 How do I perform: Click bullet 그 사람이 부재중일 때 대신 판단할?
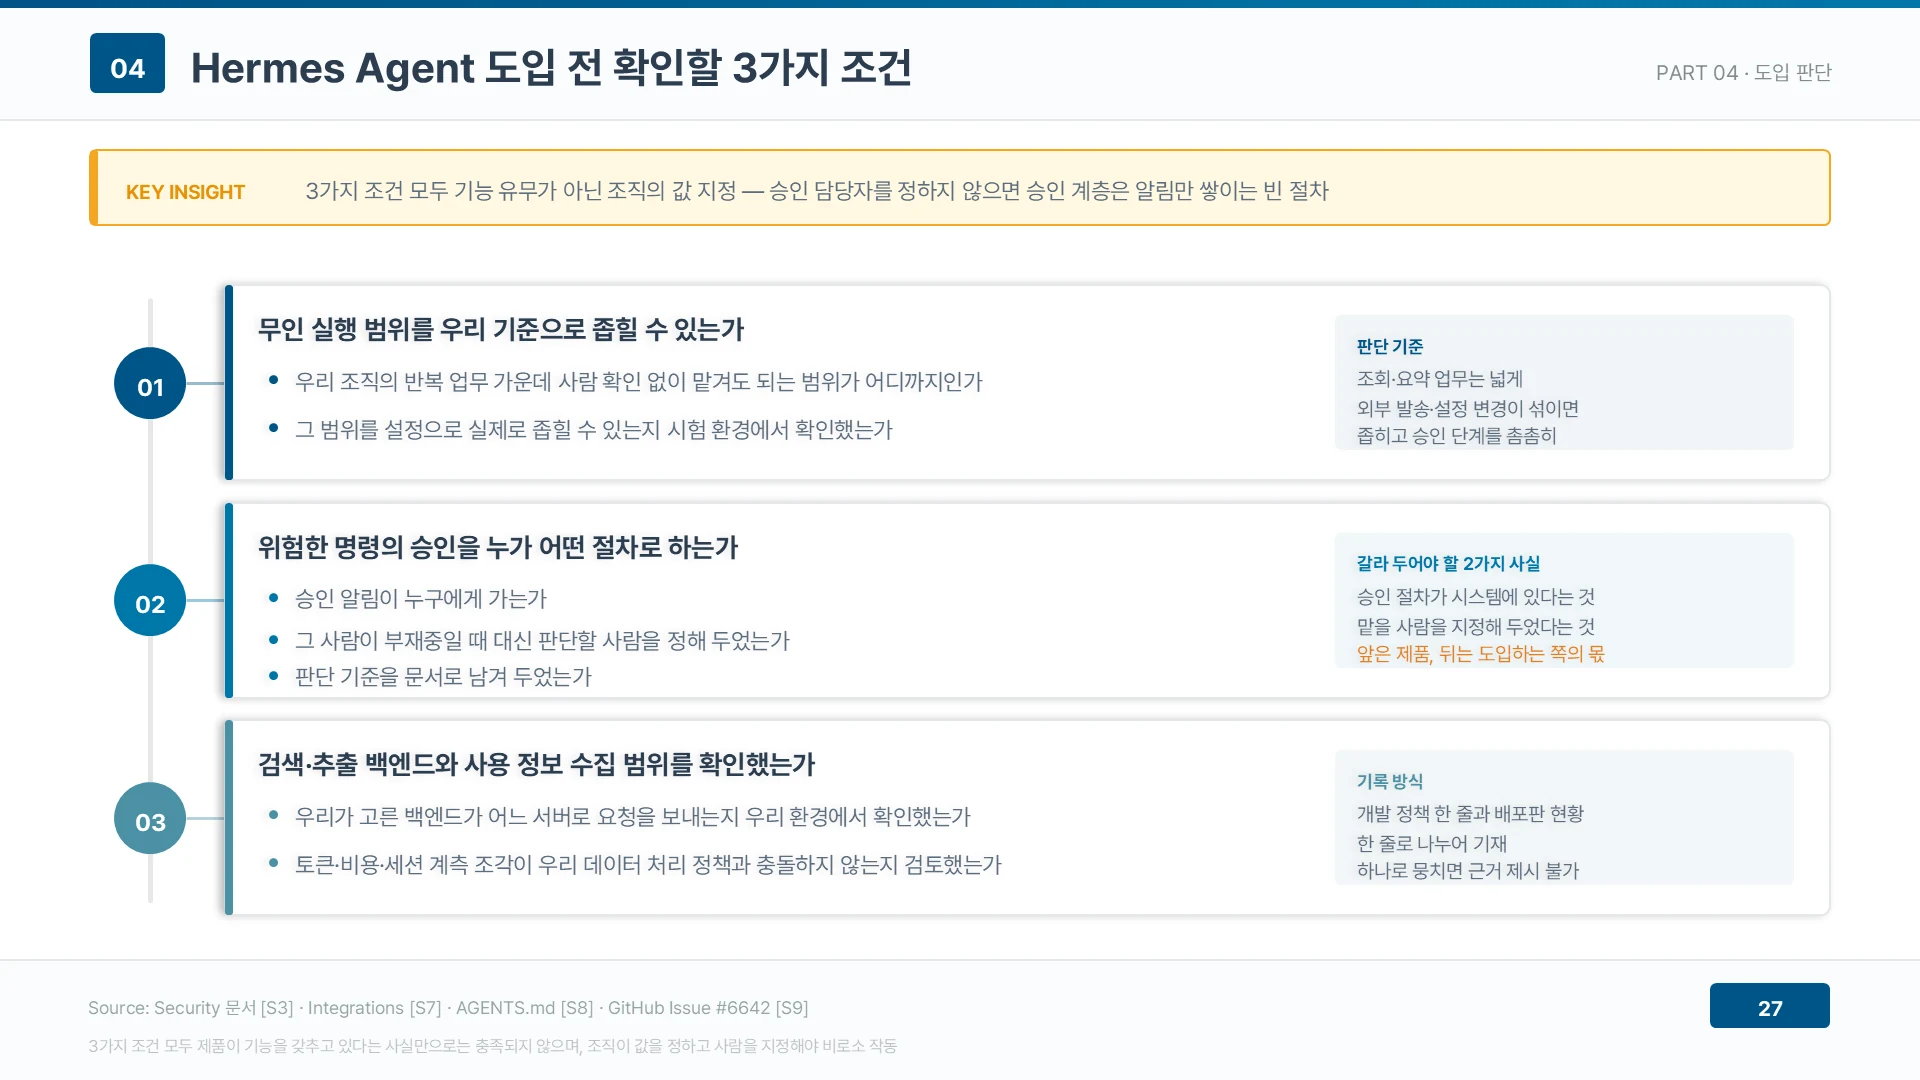pos(542,640)
